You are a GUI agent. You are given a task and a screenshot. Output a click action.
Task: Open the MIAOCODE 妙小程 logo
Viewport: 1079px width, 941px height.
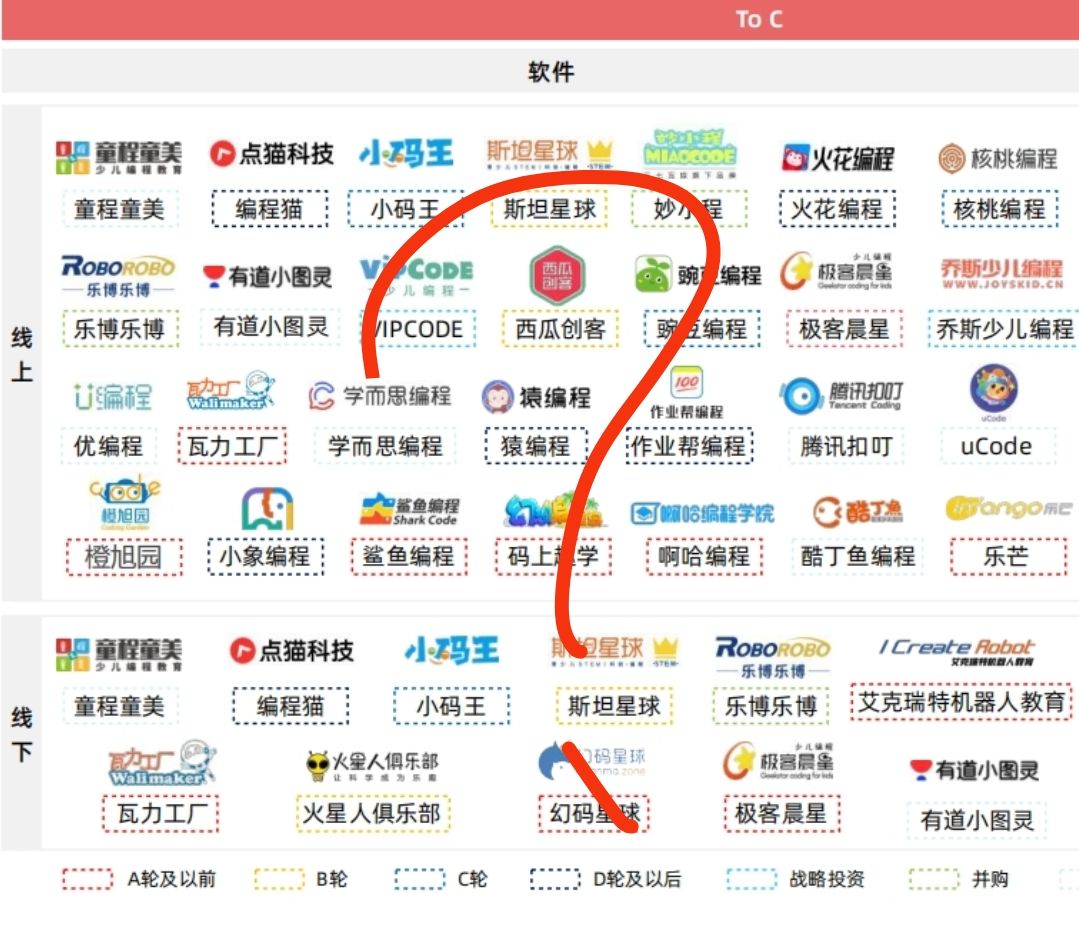(689, 153)
